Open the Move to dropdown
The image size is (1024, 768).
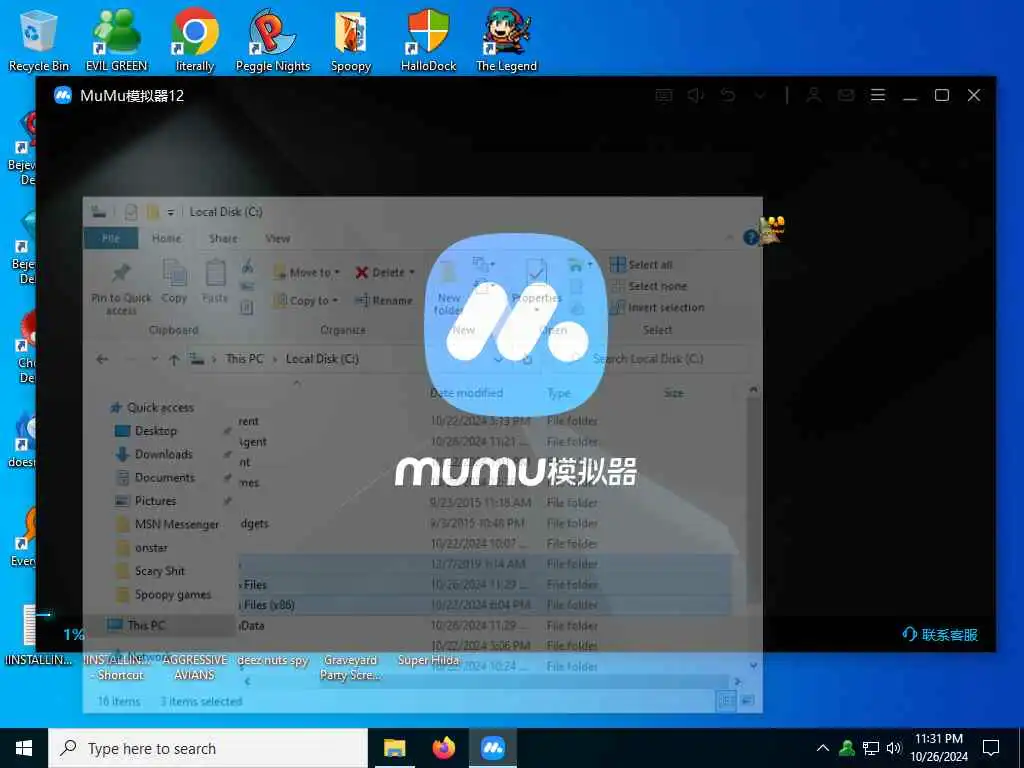pyautogui.click(x=306, y=272)
